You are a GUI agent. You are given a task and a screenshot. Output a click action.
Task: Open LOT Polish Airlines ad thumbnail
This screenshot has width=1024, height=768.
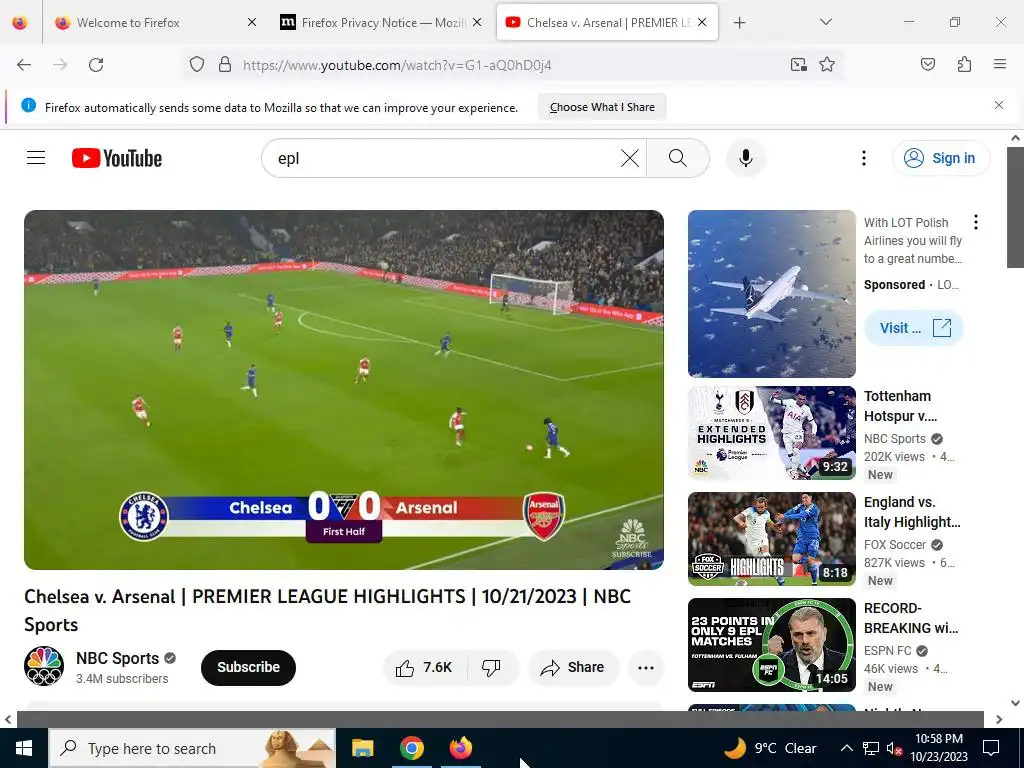pos(772,294)
